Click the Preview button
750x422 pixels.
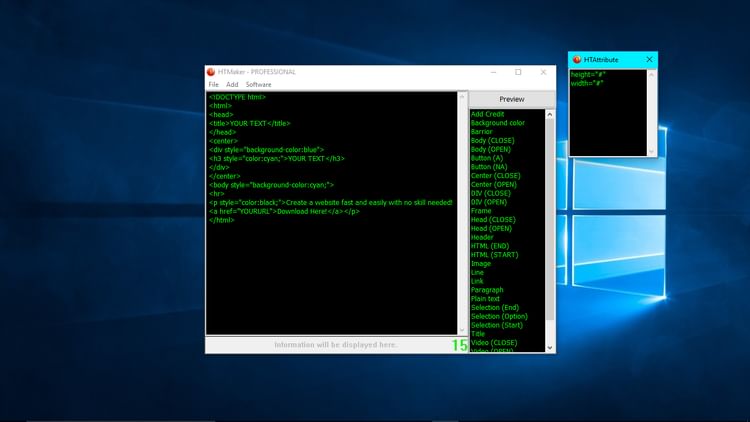click(511, 99)
